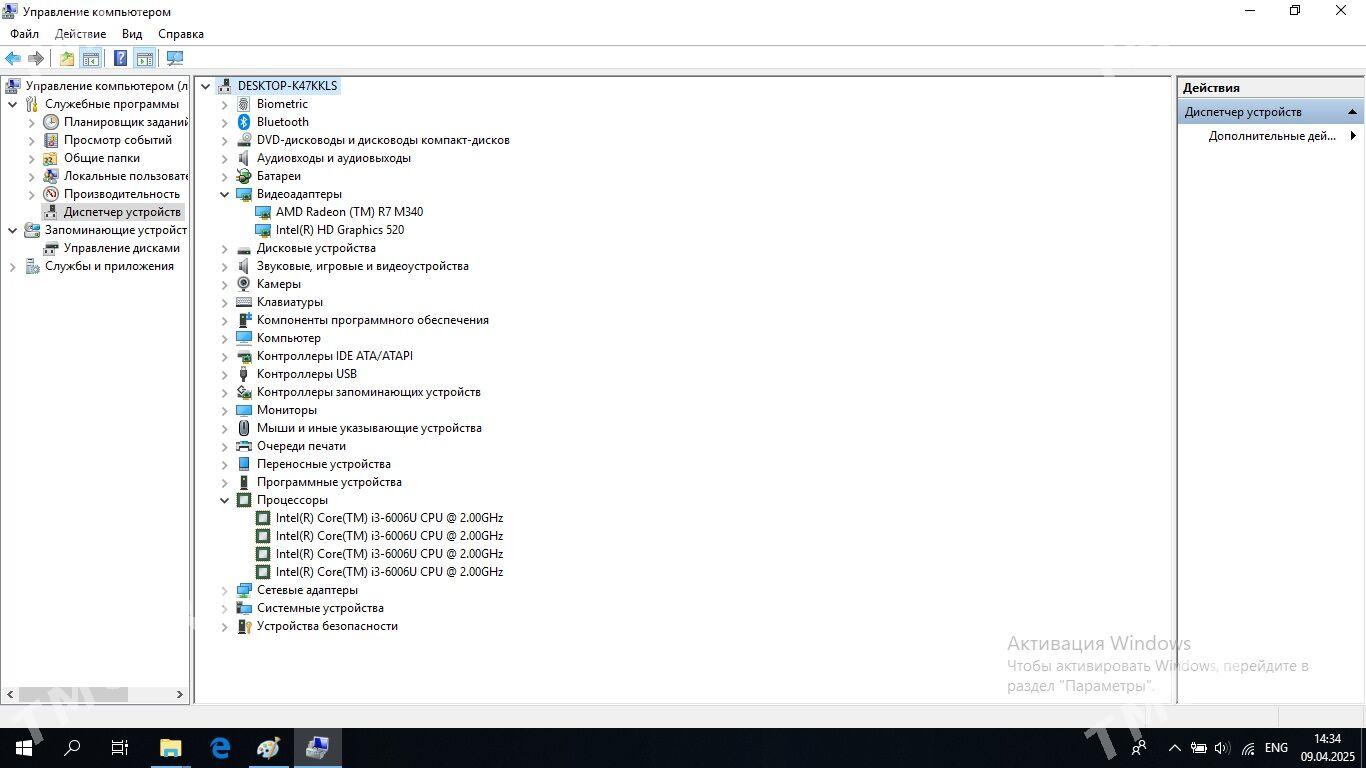Select the AMD Radeon (TM) R7 M340 device
Screen dimensions: 1366x768
(x=349, y=212)
